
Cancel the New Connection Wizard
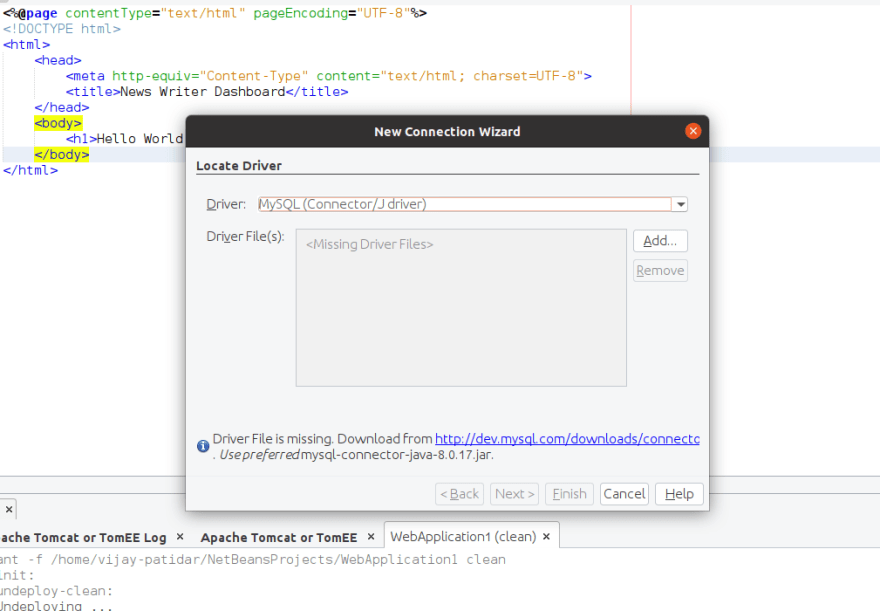click(624, 494)
